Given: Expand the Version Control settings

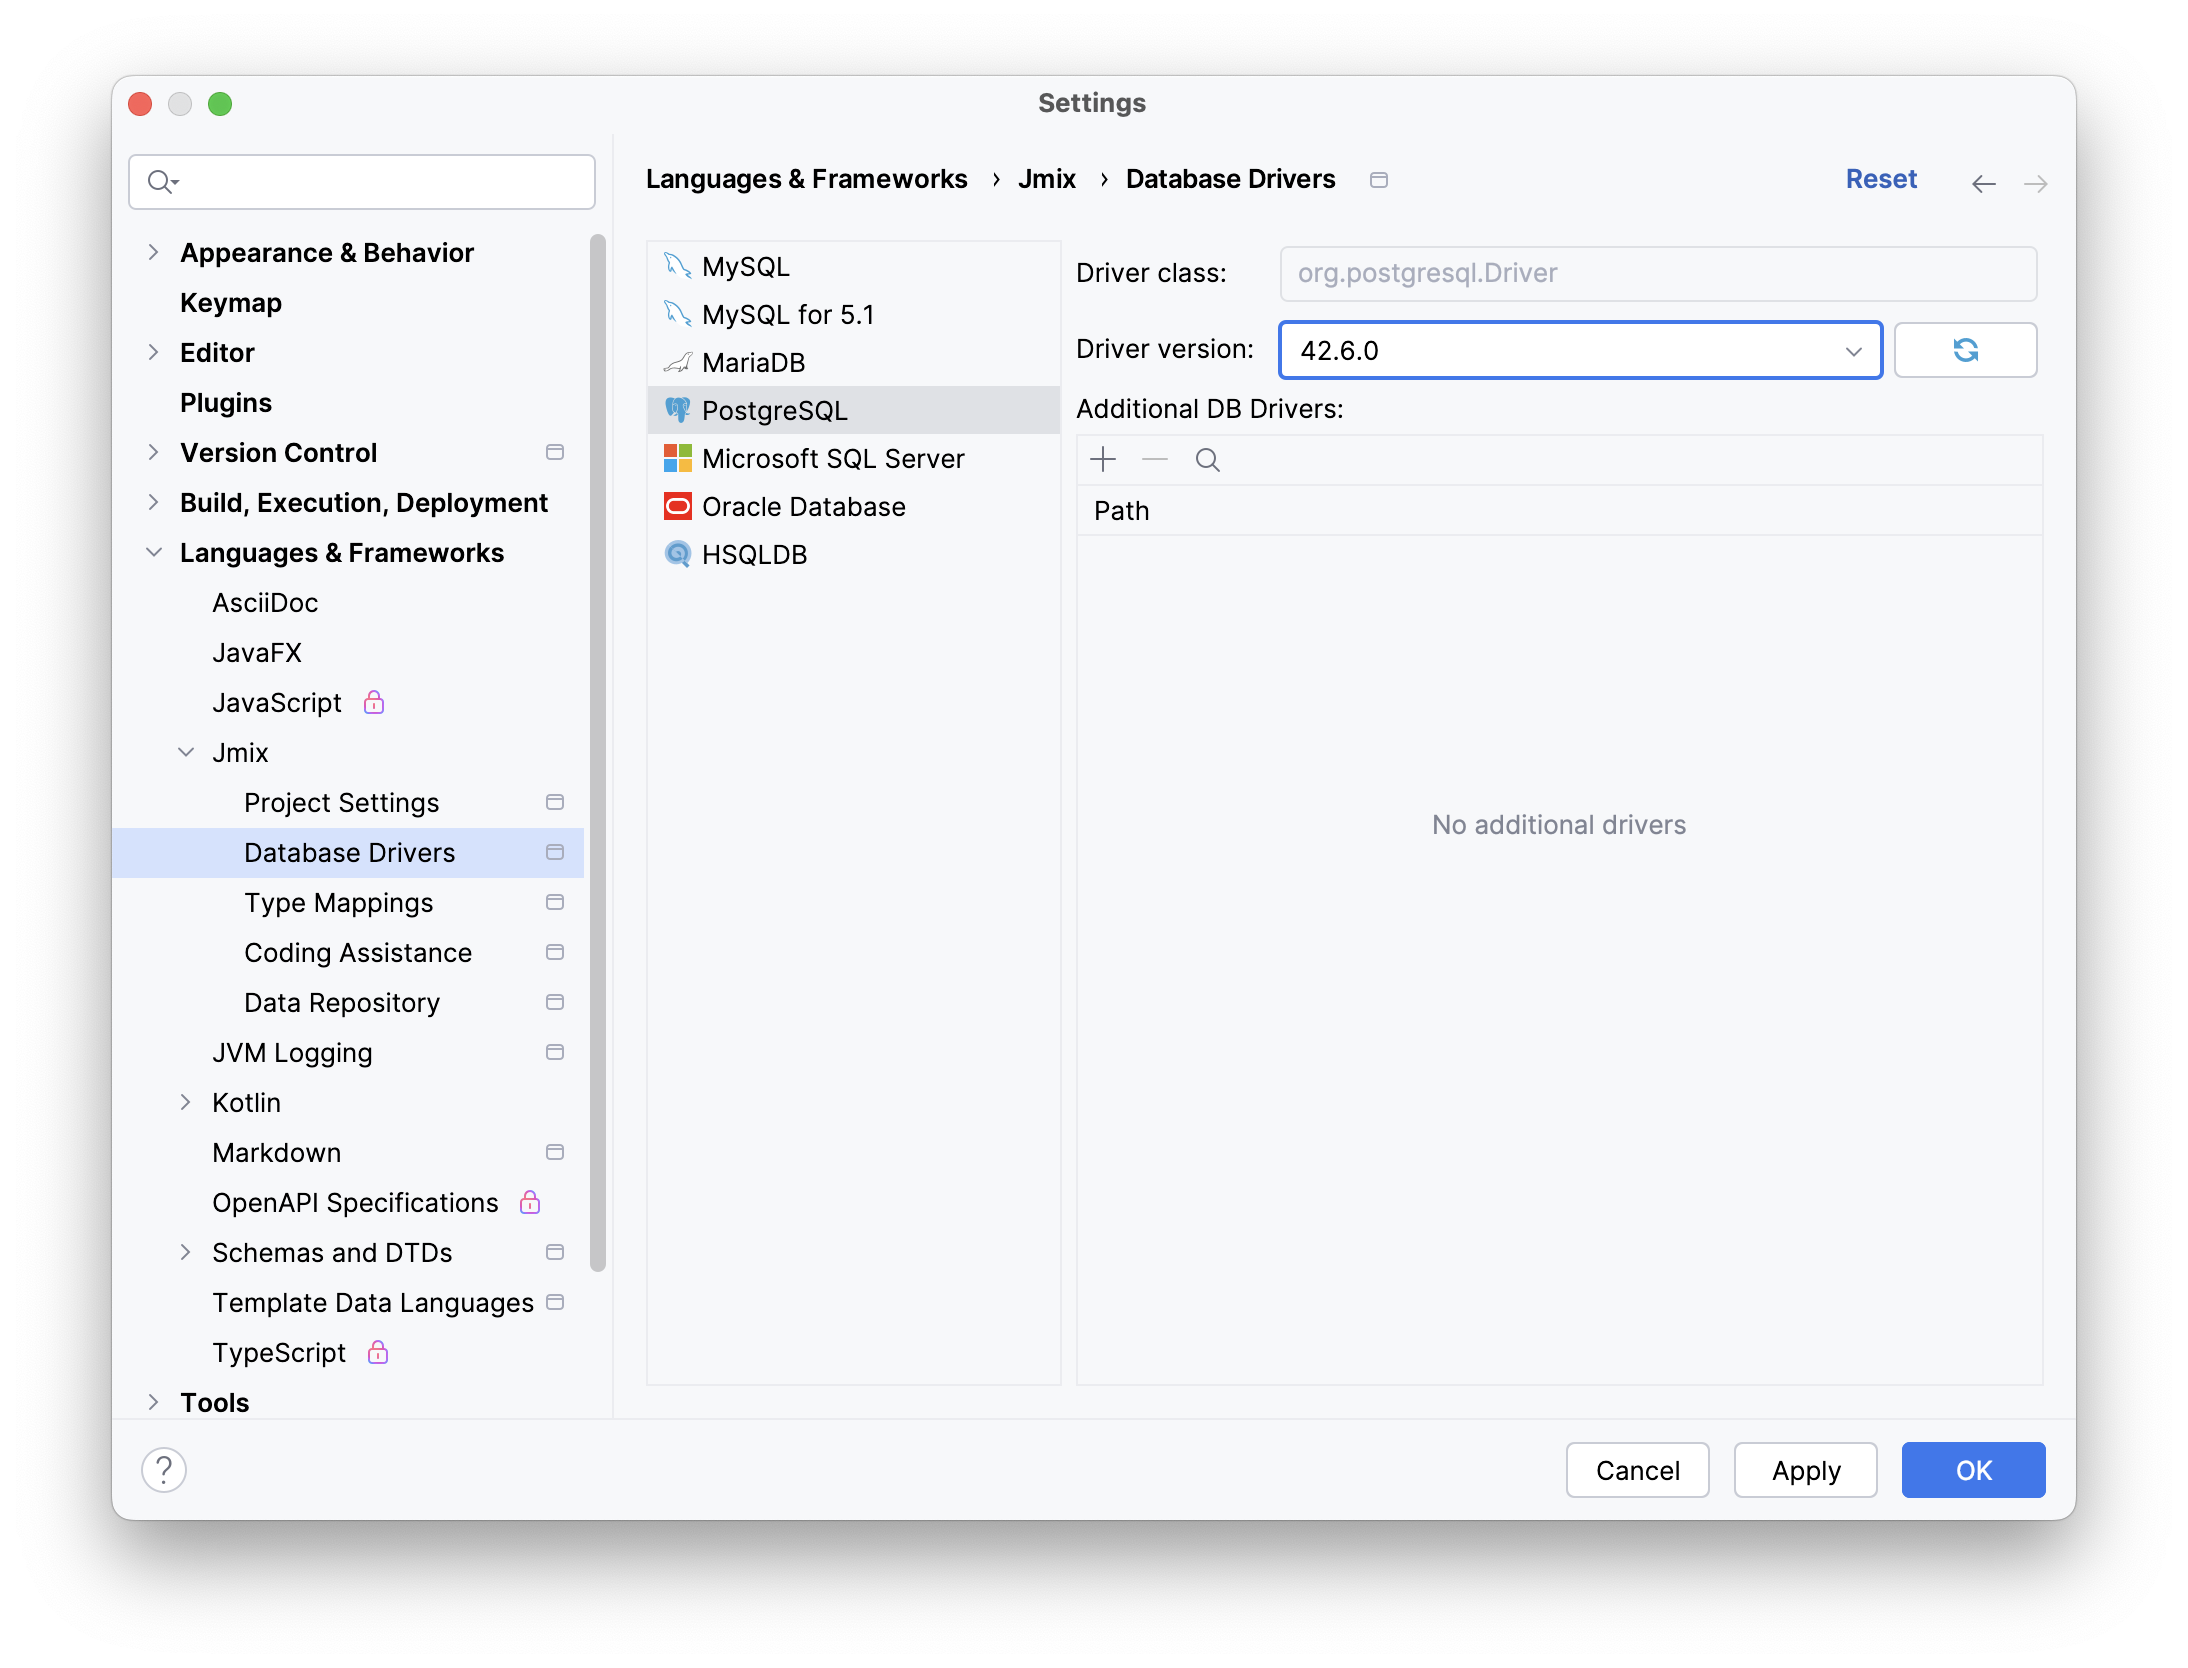Looking at the screenshot, I should pos(152,452).
